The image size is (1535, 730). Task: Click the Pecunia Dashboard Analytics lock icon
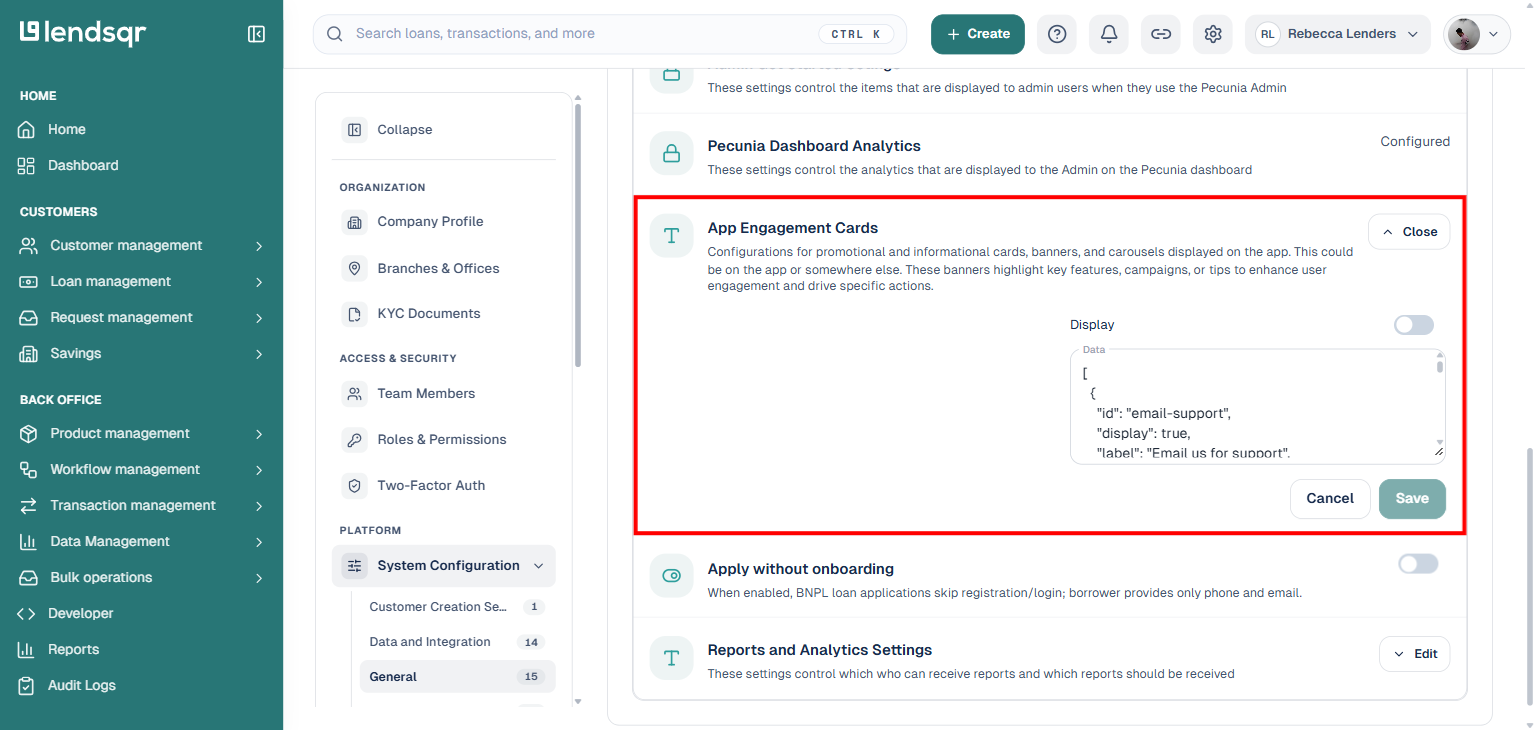pos(672,154)
